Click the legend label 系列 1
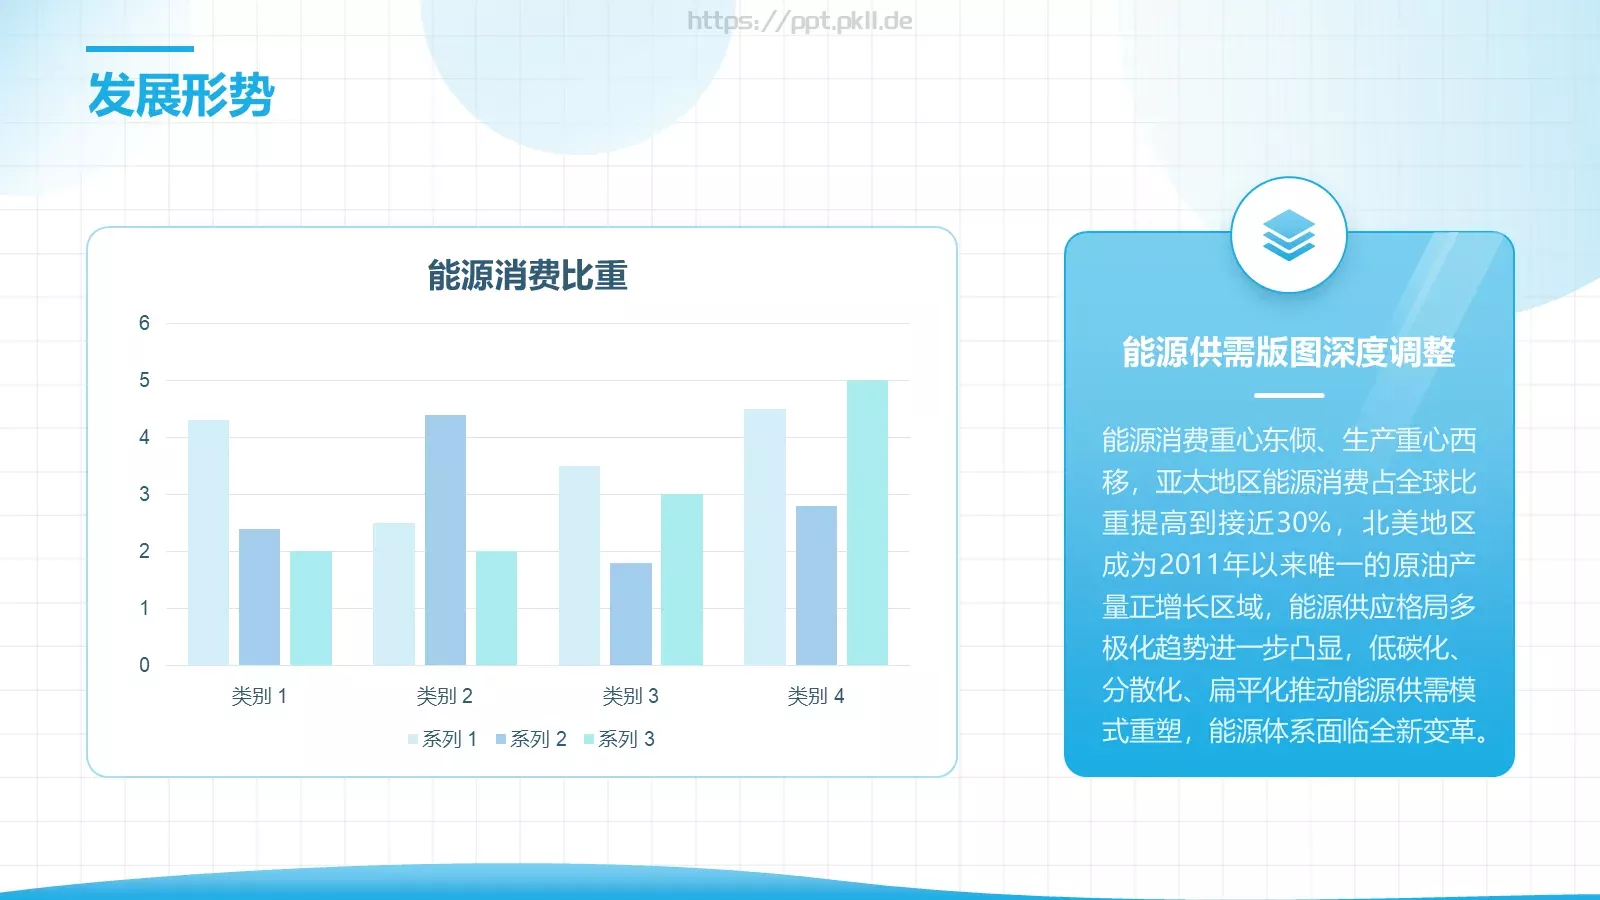Viewport: 1600px width, 900px height. 450,739
